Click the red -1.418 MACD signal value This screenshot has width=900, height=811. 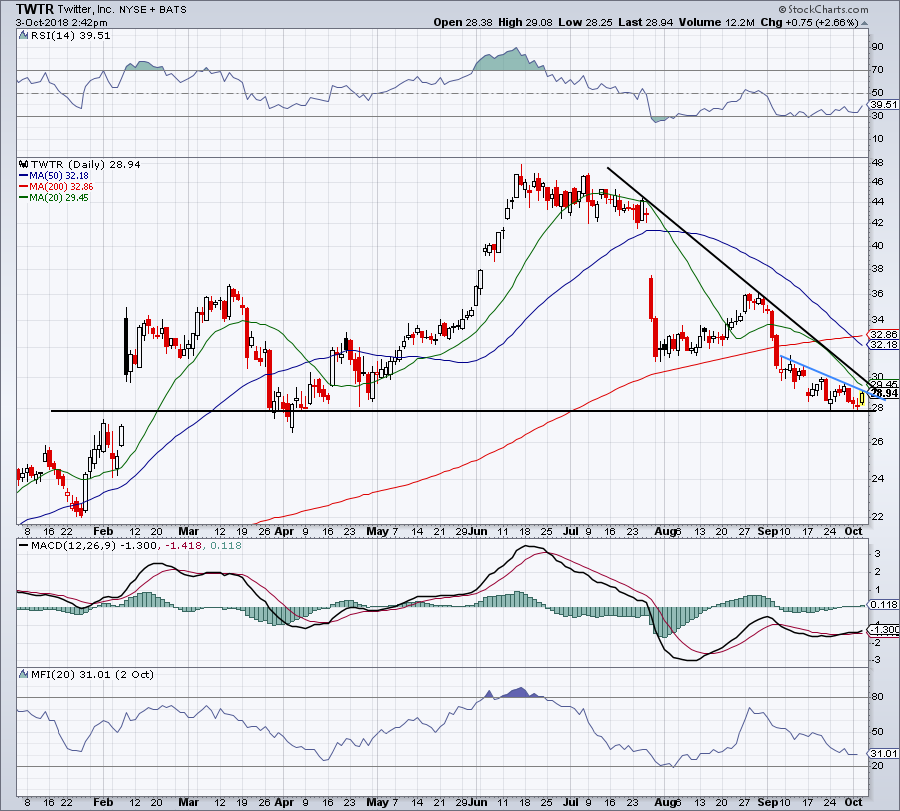click(183, 545)
